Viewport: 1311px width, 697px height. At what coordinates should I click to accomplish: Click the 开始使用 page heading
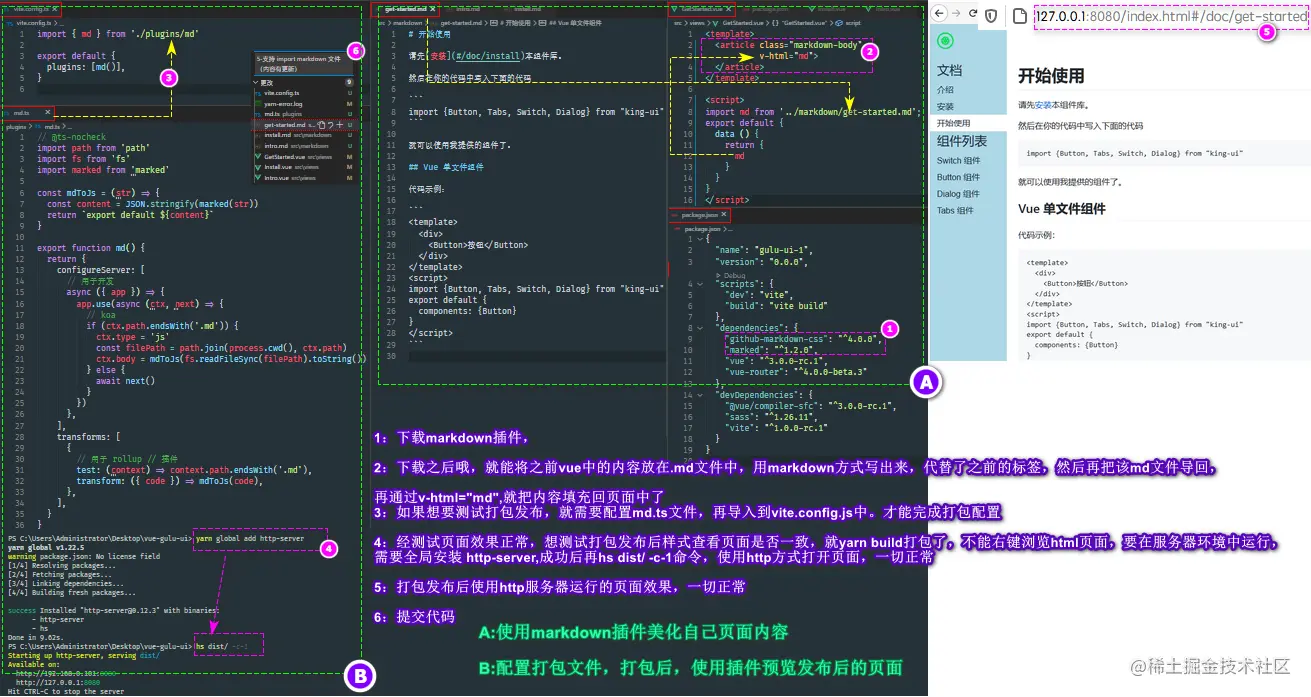click(x=1051, y=75)
